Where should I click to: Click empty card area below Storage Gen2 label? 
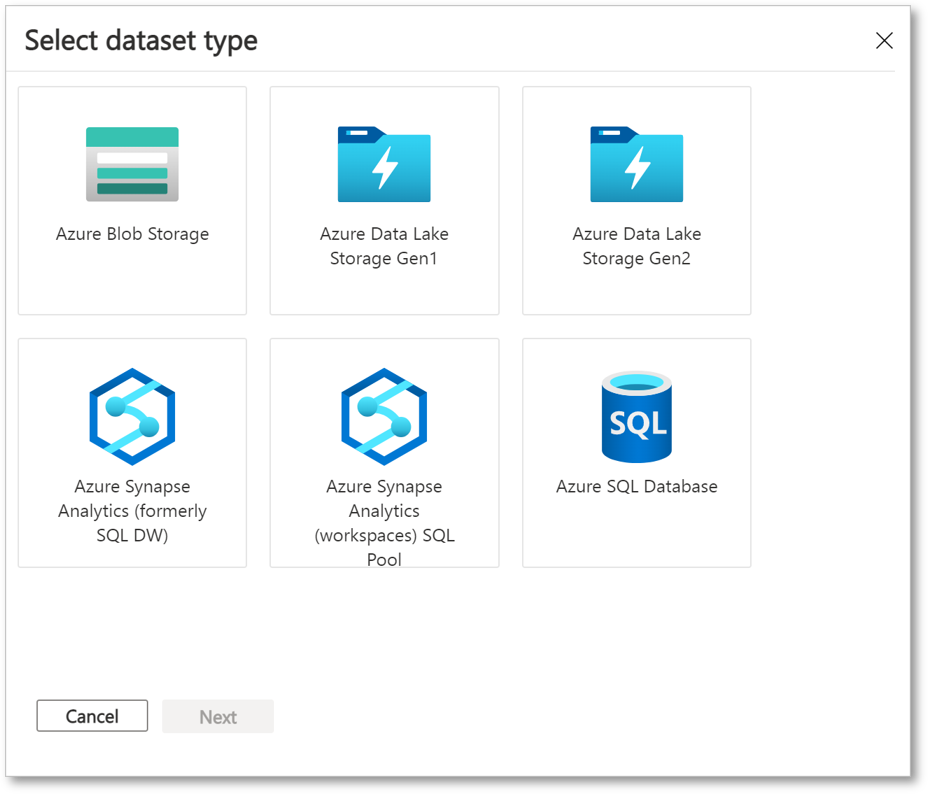pyautogui.click(x=637, y=292)
